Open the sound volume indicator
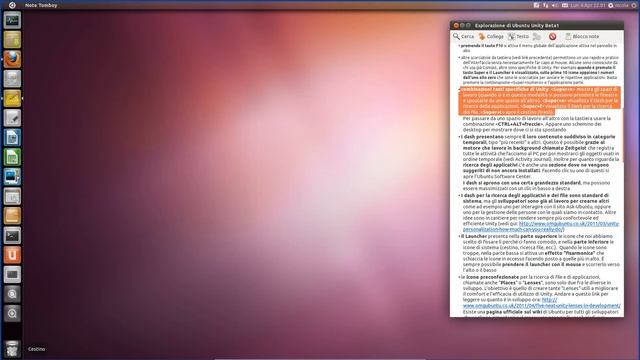Viewport: 640px width, 360px height. click(555, 5)
